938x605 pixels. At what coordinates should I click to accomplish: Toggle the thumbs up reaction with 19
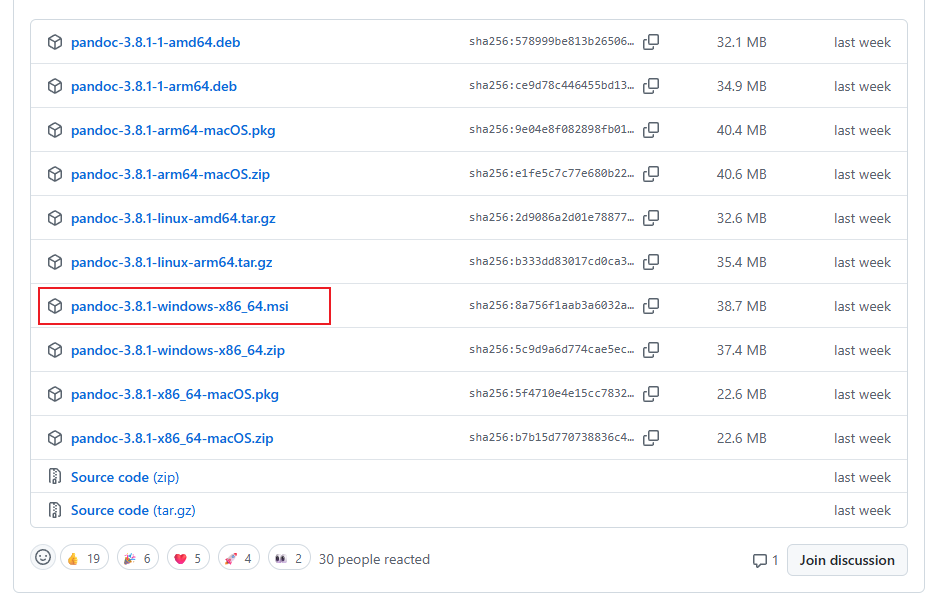coord(84,558)
